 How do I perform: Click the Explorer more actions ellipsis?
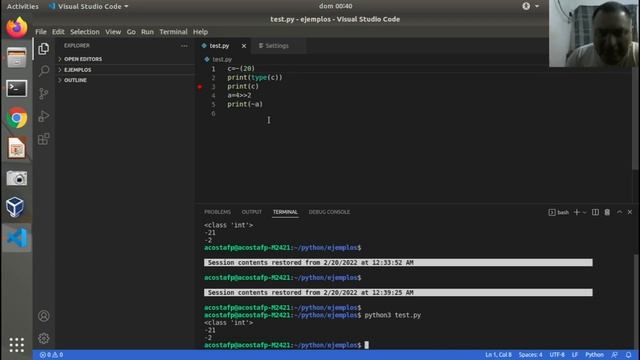pyautogui.click(x=184, y=46)
